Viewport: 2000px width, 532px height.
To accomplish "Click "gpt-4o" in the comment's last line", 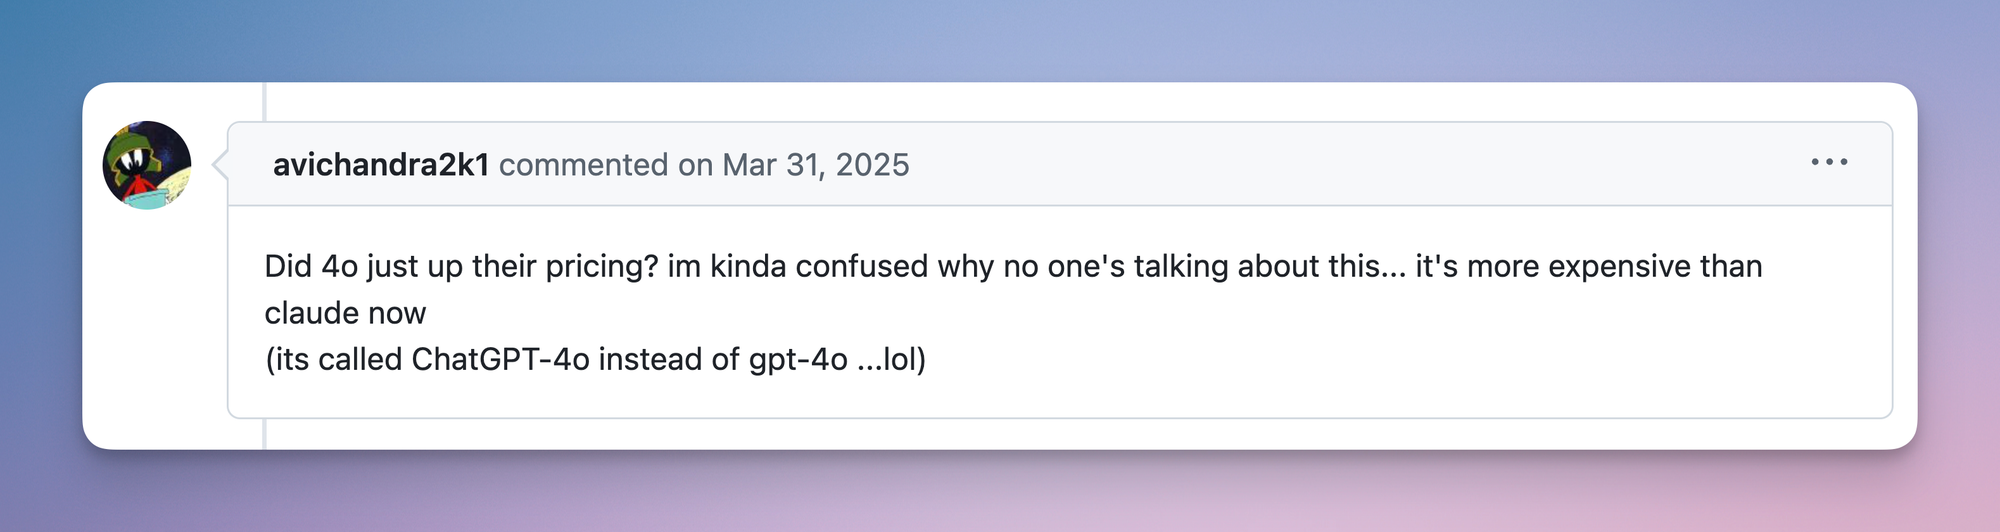I will [x=798, y=360].
